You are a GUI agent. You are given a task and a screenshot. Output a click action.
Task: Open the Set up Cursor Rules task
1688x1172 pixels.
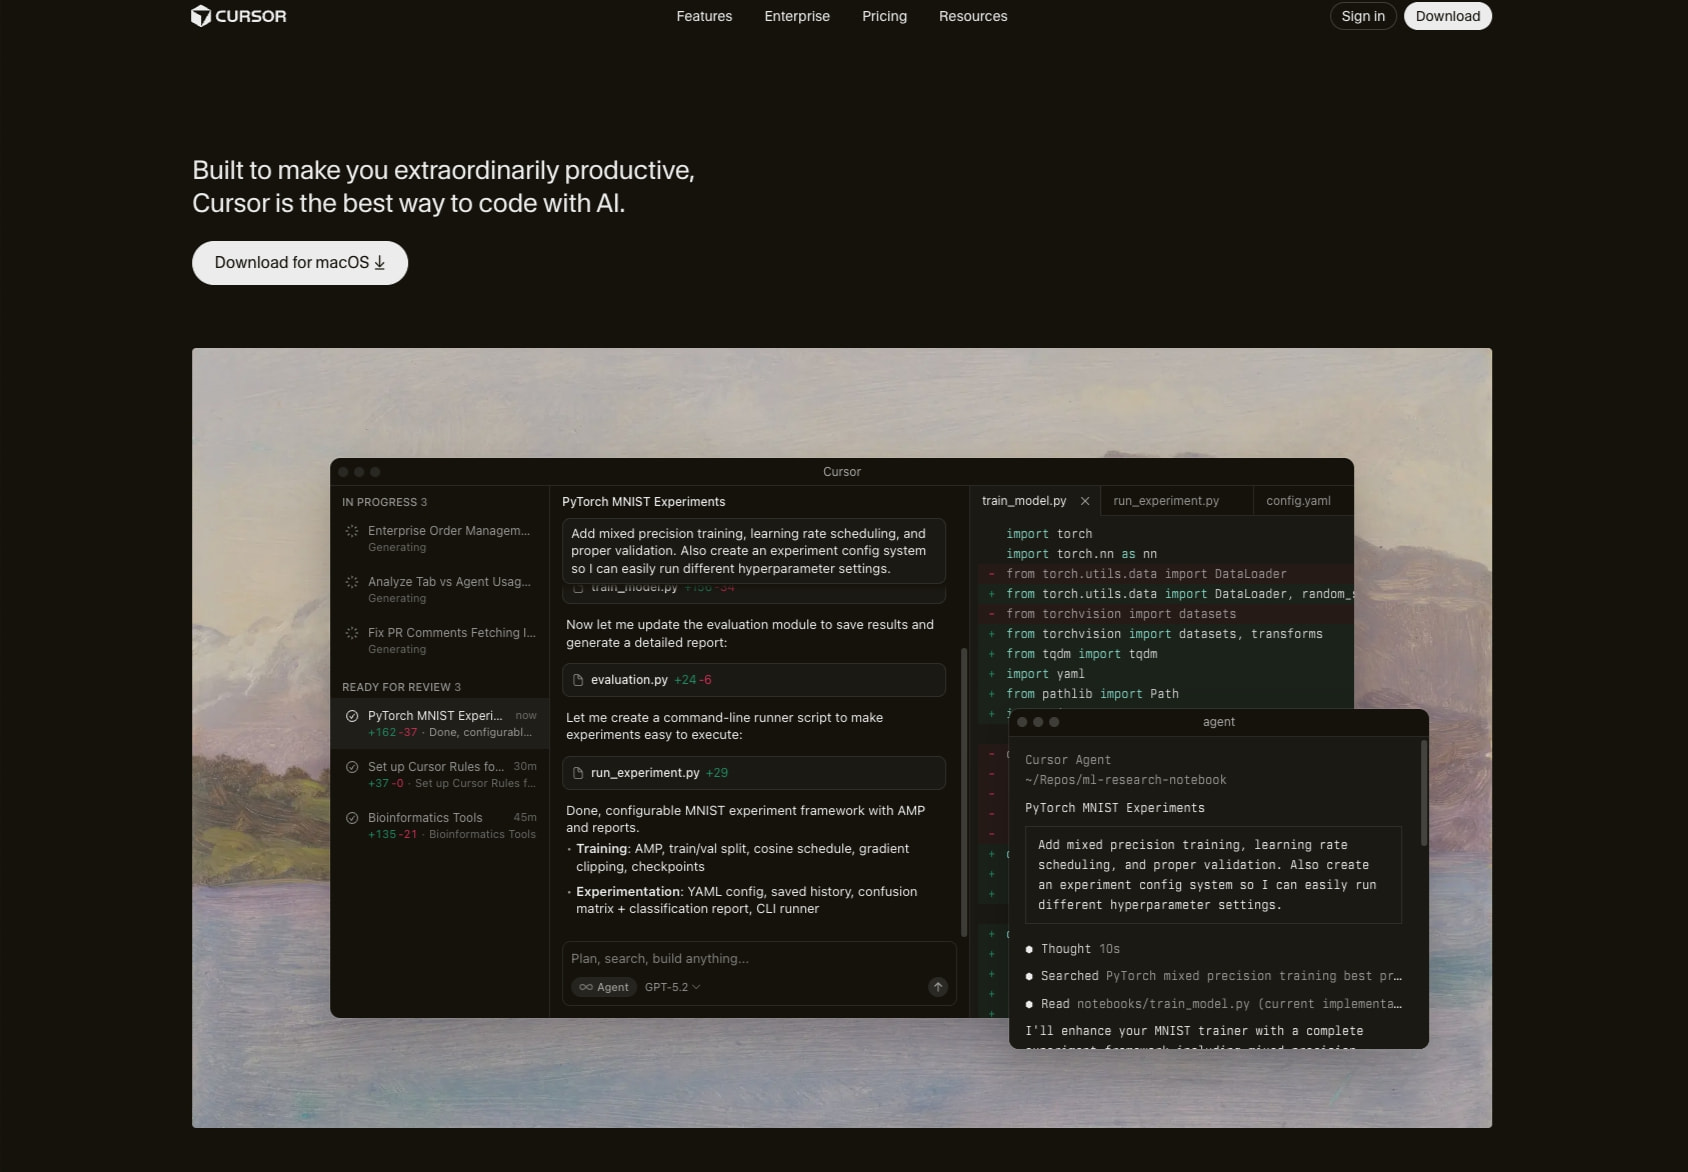[440, 774]
